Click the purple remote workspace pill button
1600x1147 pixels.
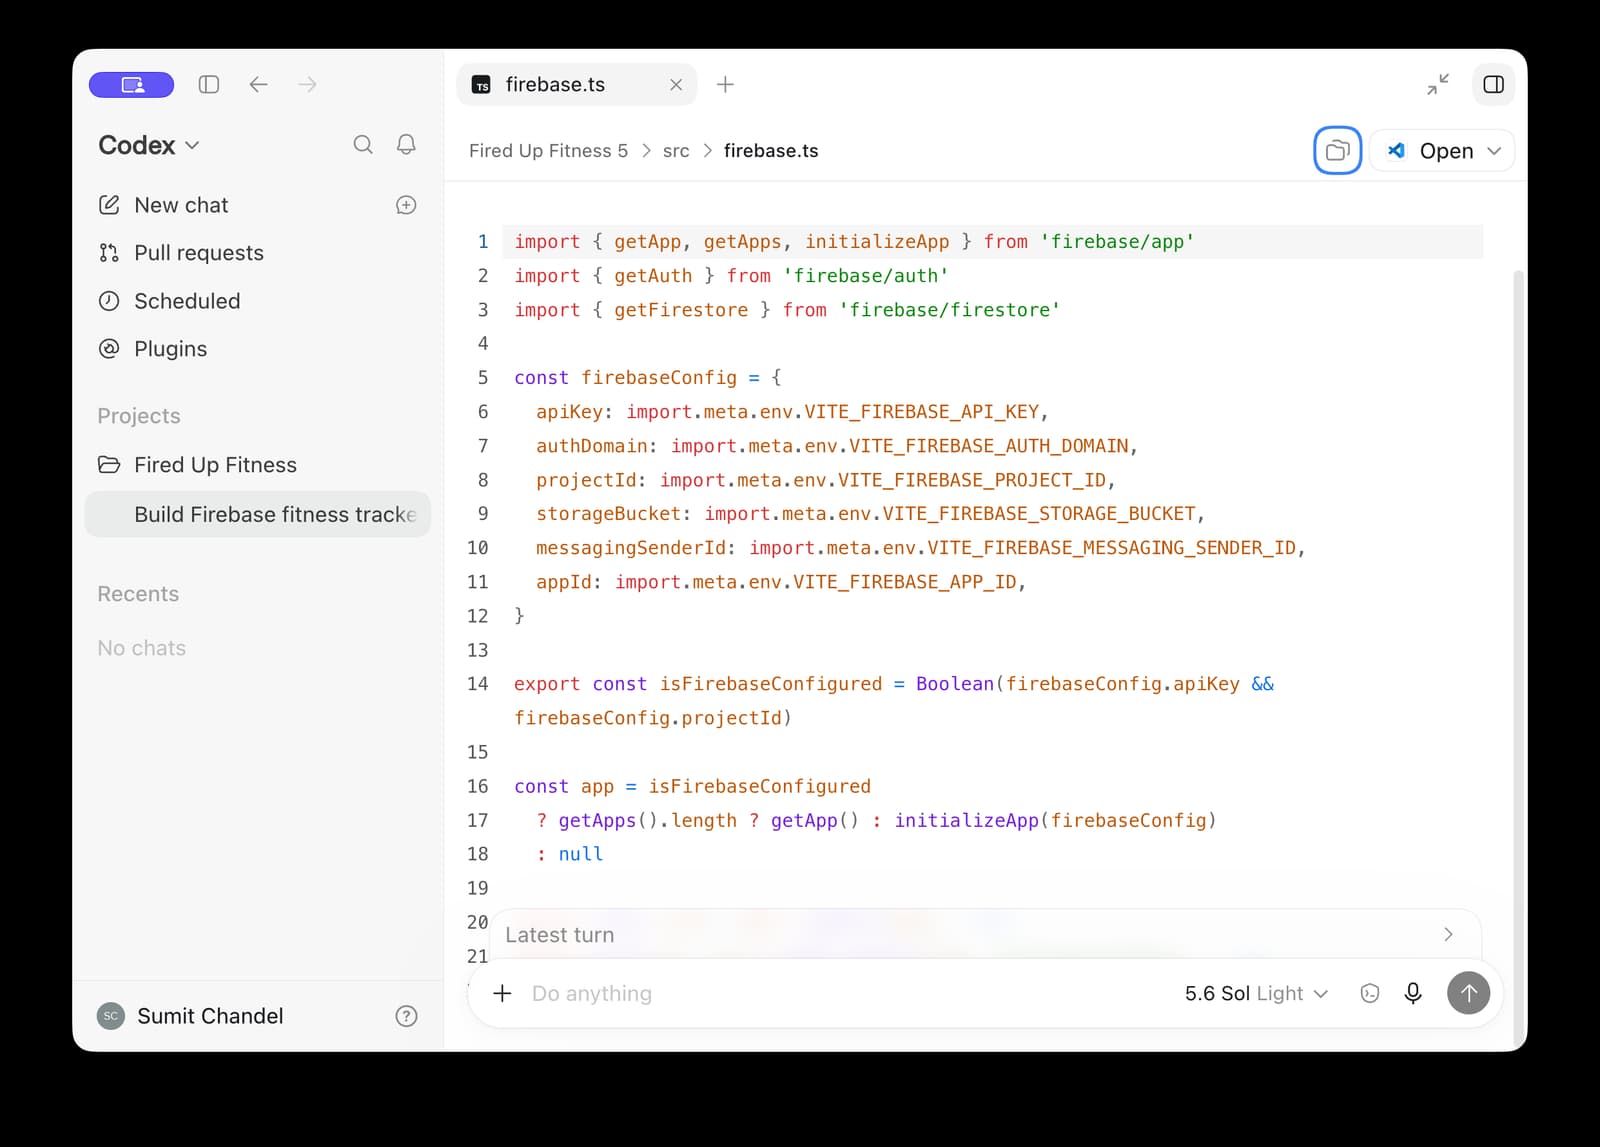coord(131,85)
